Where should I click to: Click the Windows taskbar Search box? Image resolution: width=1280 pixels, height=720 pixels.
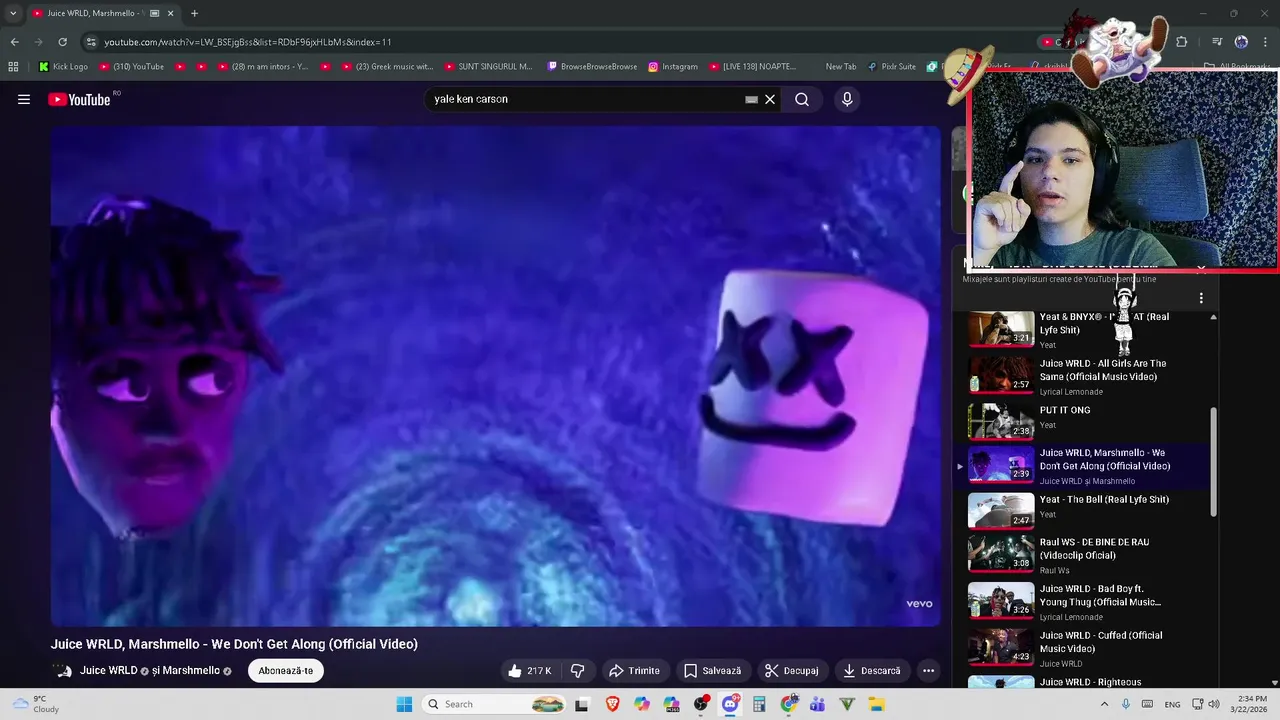(x=495, y=704)
